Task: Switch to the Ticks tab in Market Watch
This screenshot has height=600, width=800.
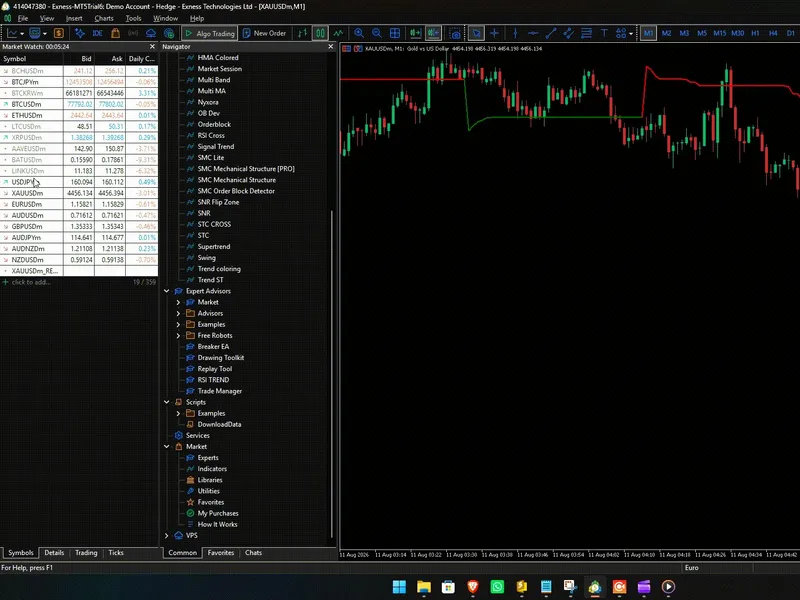Action: coord(116,553)
